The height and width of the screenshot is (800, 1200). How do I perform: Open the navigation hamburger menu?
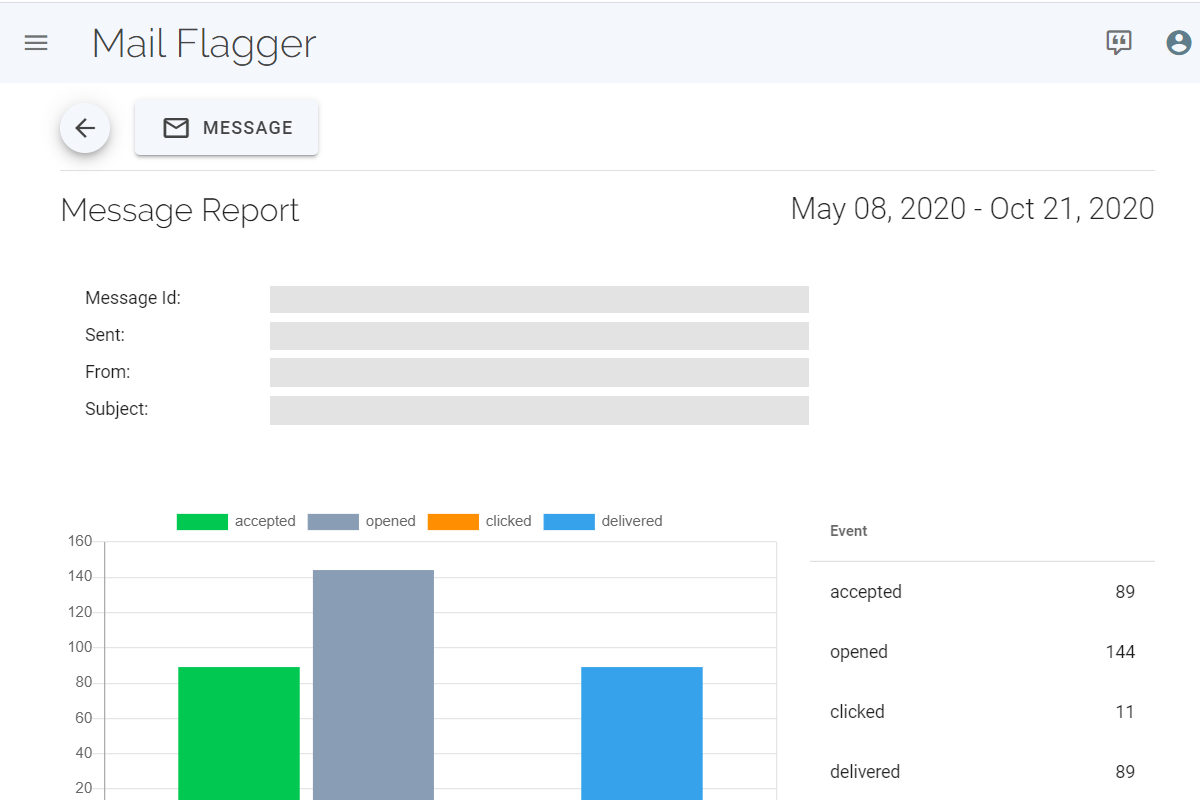pyautogui.click(x=36, y=42)
